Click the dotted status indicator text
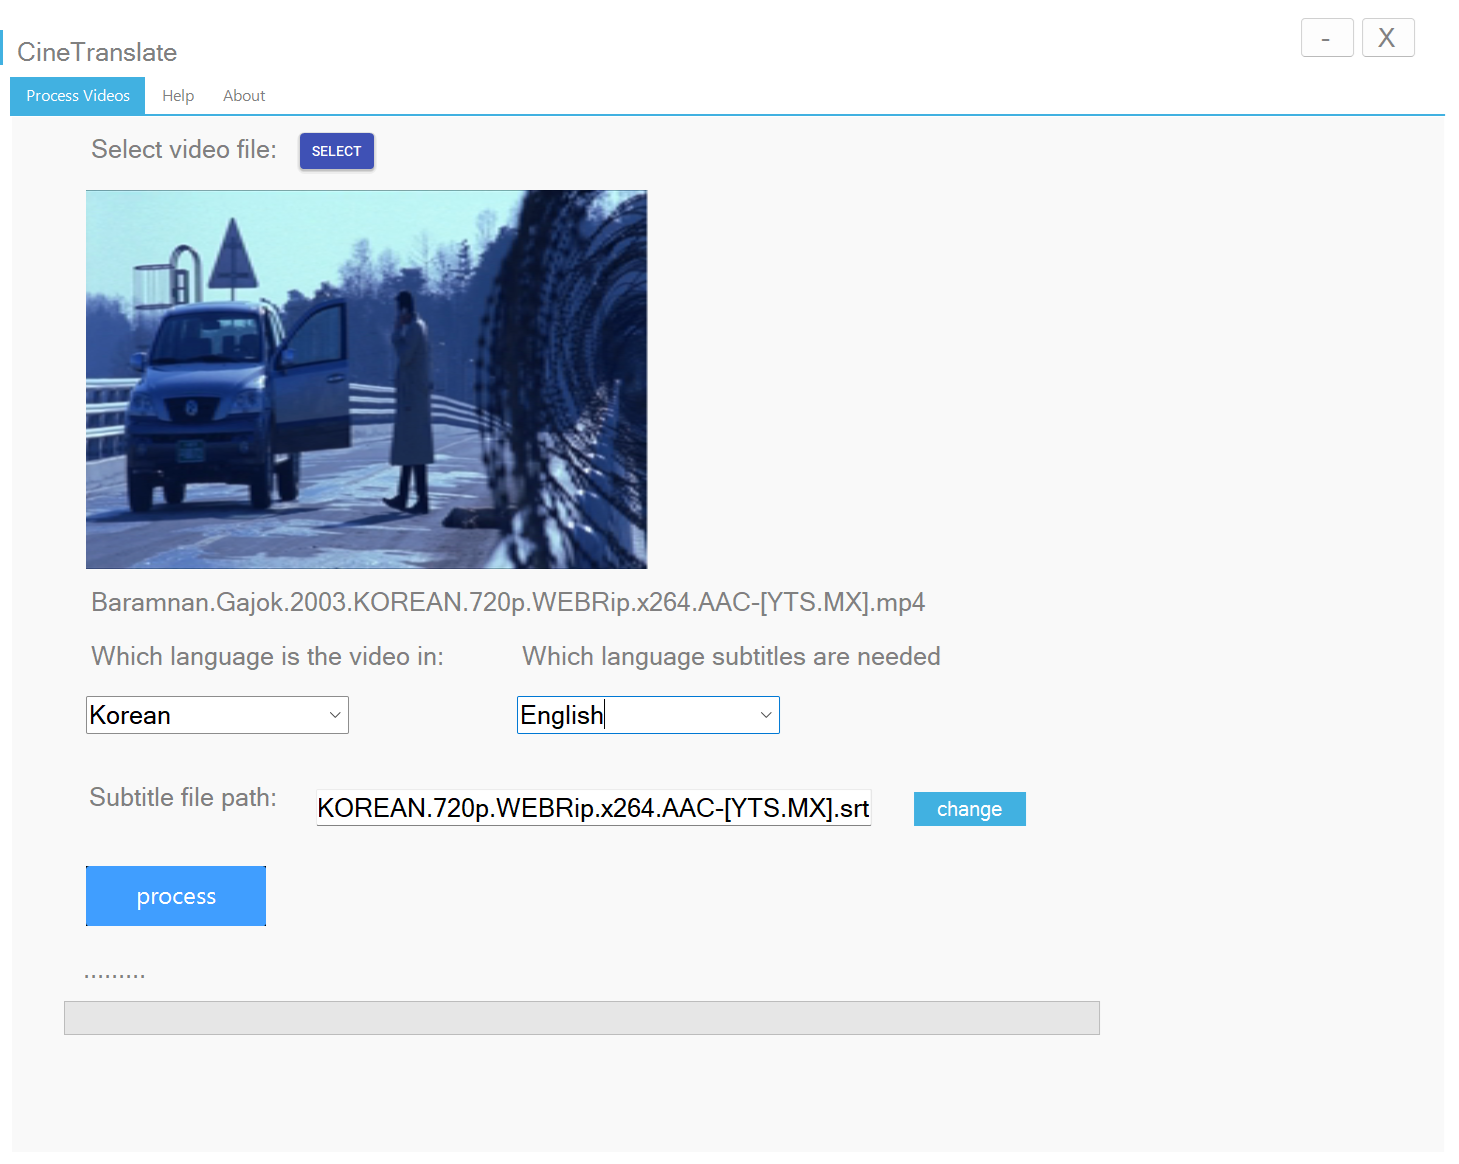 (x=114, y=970)
